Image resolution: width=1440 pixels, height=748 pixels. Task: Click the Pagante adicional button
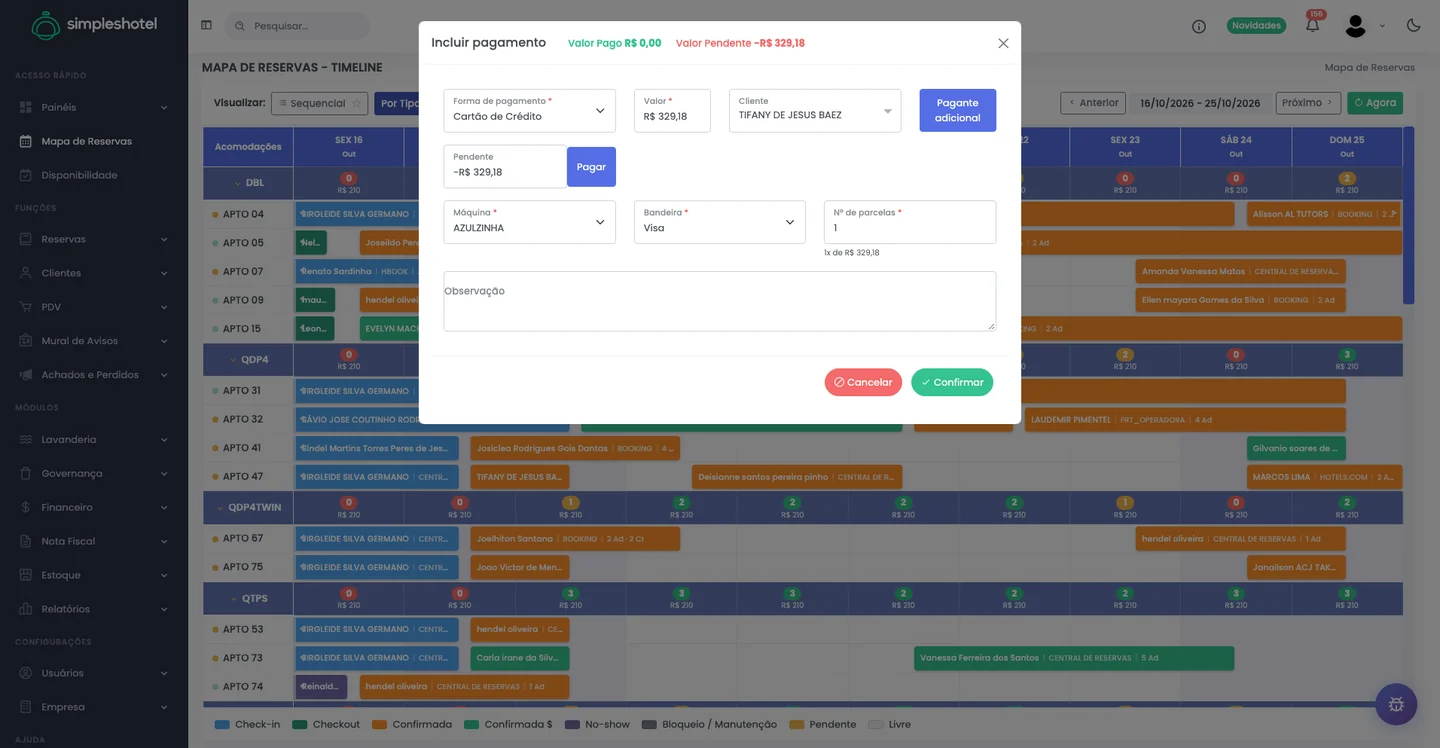(957, 110)
